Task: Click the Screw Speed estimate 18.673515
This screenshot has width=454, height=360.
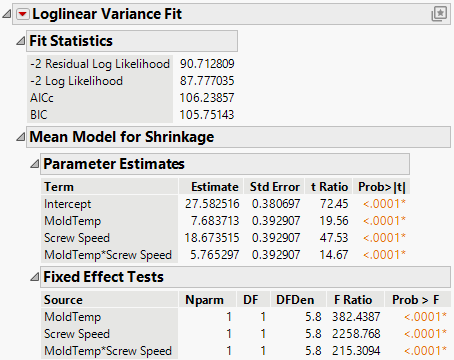Action: (x=212, y=238)
